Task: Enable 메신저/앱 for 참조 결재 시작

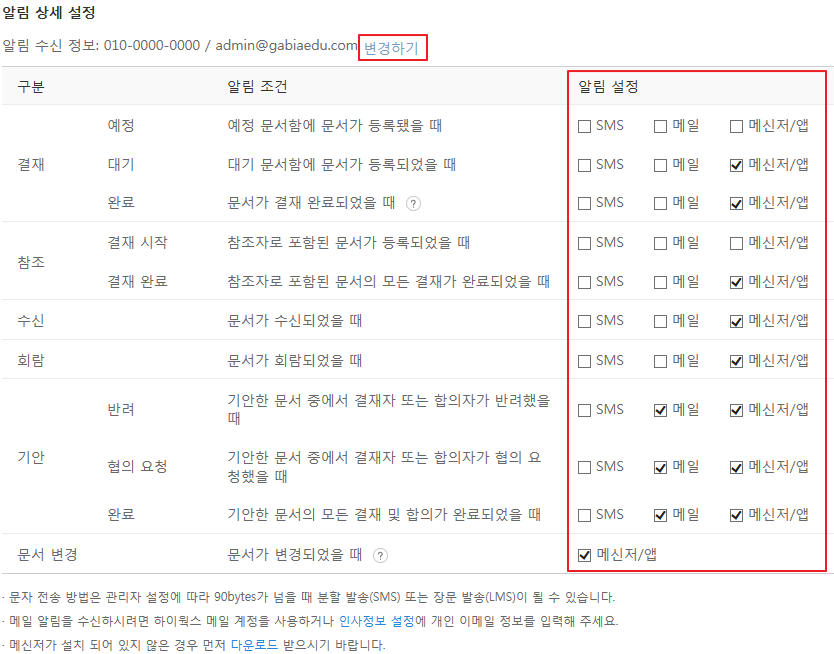Action: pos(737,243)
